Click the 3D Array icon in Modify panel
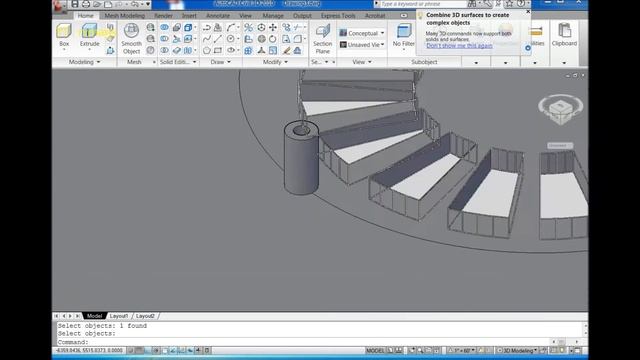The width and height of the screenshot is (640, 360). tap(248, 50)
